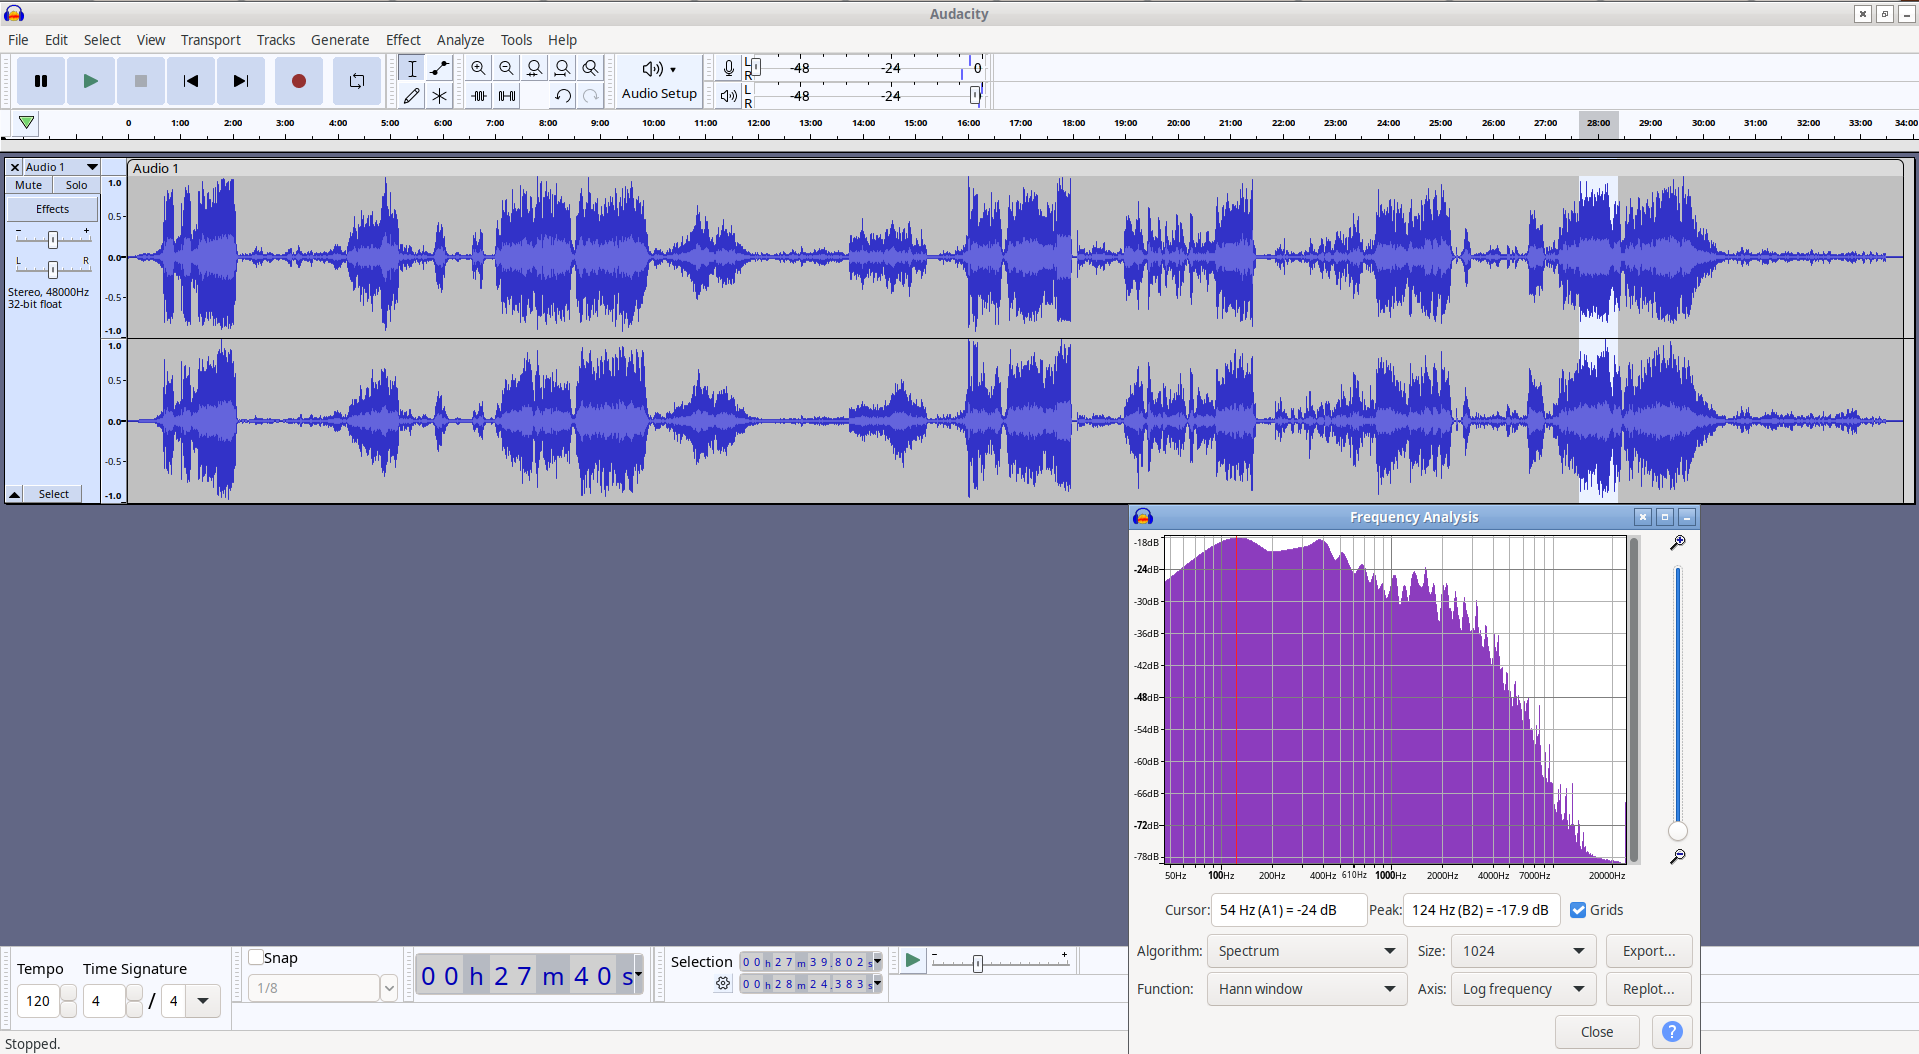Click the Tempo 120 input field
Image resolution: width=1919 pixels, height=1054 pixels.
click(38, 1001)
